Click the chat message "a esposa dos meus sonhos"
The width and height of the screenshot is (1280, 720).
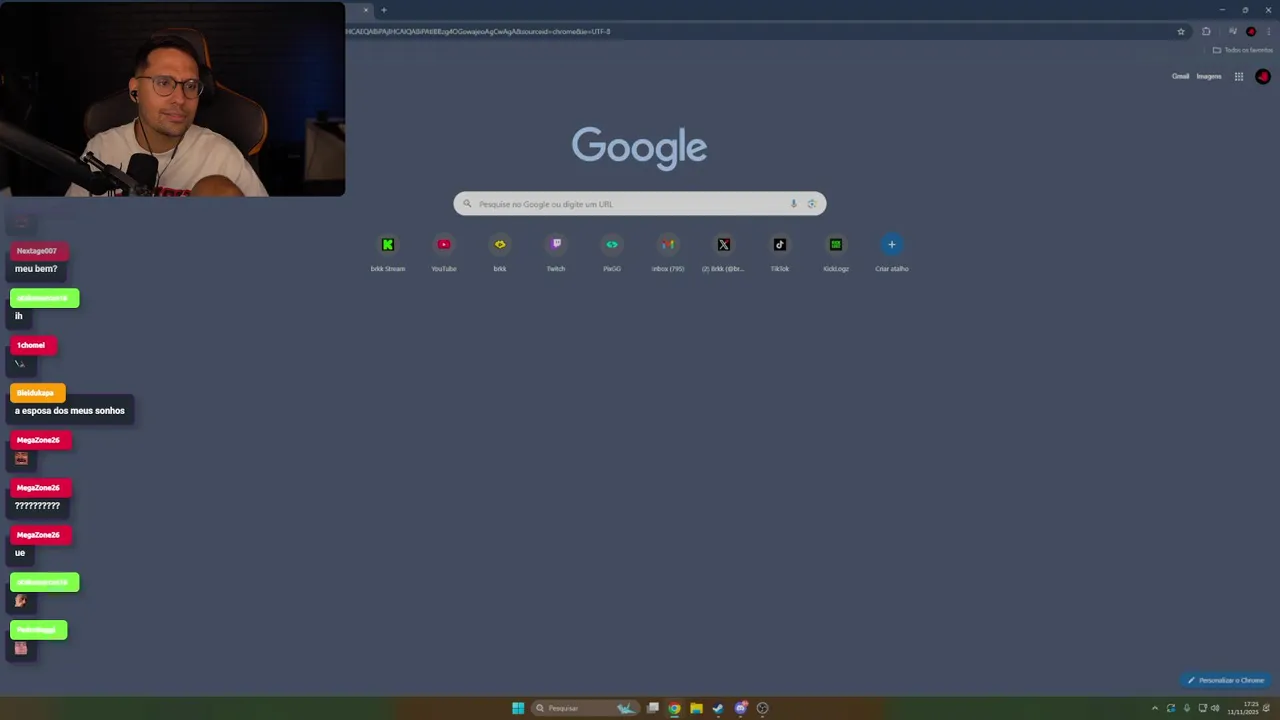tap(70, 411)
